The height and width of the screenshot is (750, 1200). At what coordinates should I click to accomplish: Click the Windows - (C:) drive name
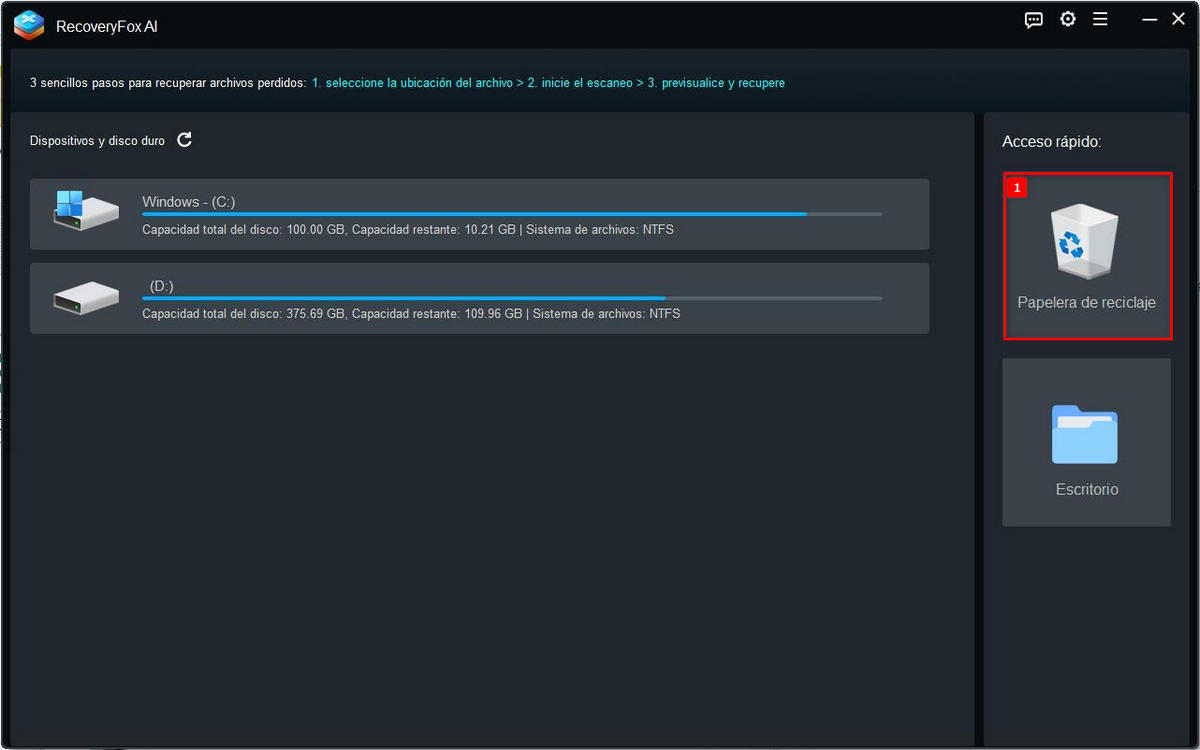(x=188, y=202)
